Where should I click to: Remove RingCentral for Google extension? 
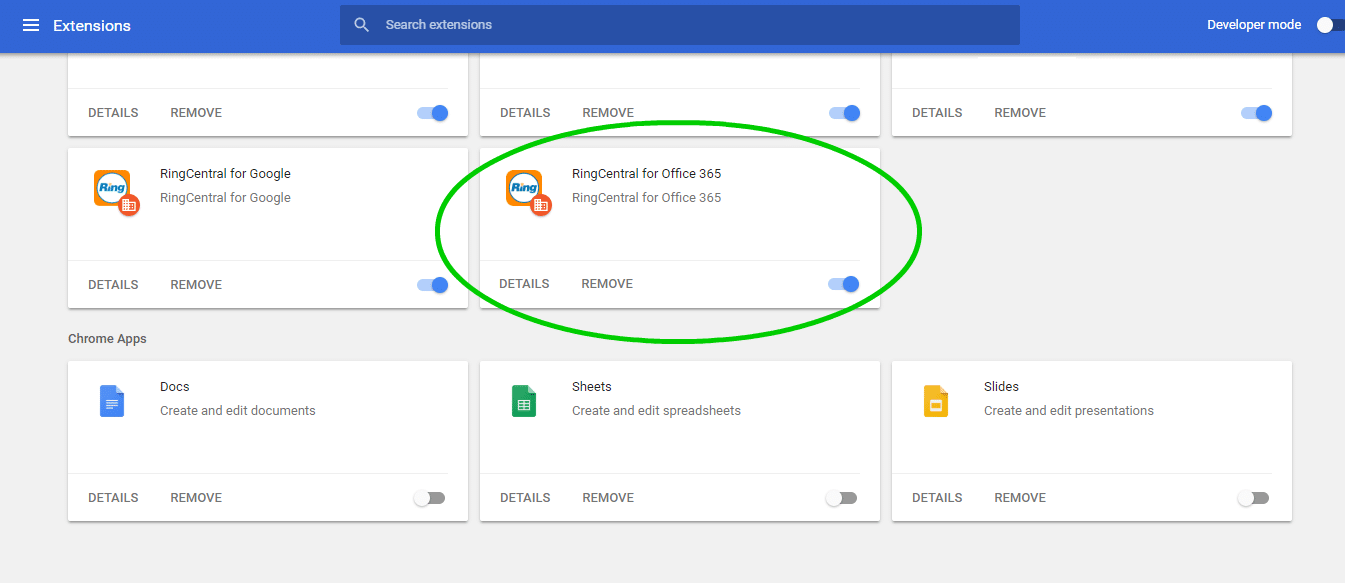tap(196, 285)
